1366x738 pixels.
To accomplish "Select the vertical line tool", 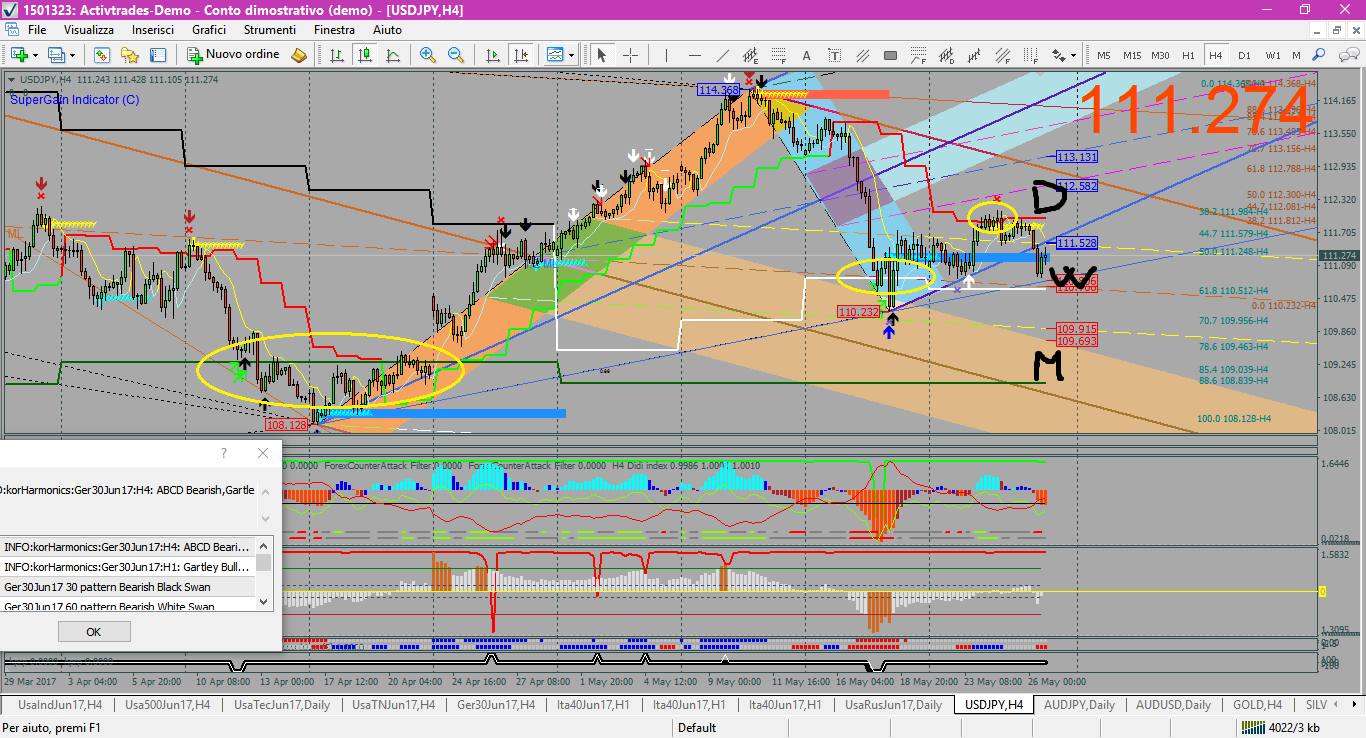I will click(666, 55).
